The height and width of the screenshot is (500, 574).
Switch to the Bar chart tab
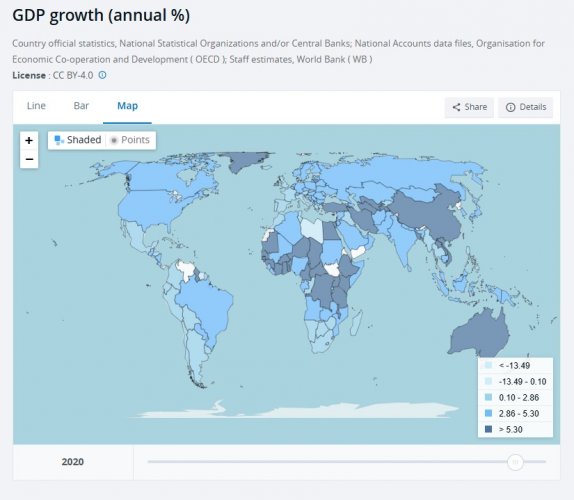pos(81,106)
